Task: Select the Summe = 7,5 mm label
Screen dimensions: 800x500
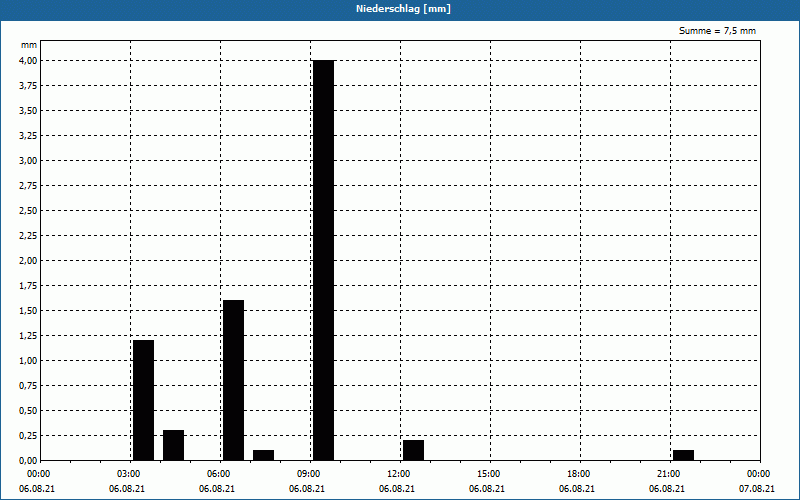Action: (717, 31)
